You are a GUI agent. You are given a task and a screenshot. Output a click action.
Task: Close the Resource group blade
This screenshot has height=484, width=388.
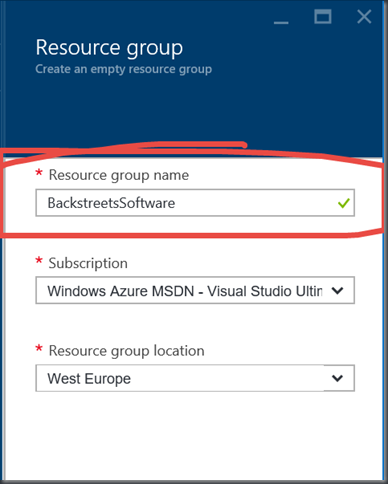(x=364, y=17)
